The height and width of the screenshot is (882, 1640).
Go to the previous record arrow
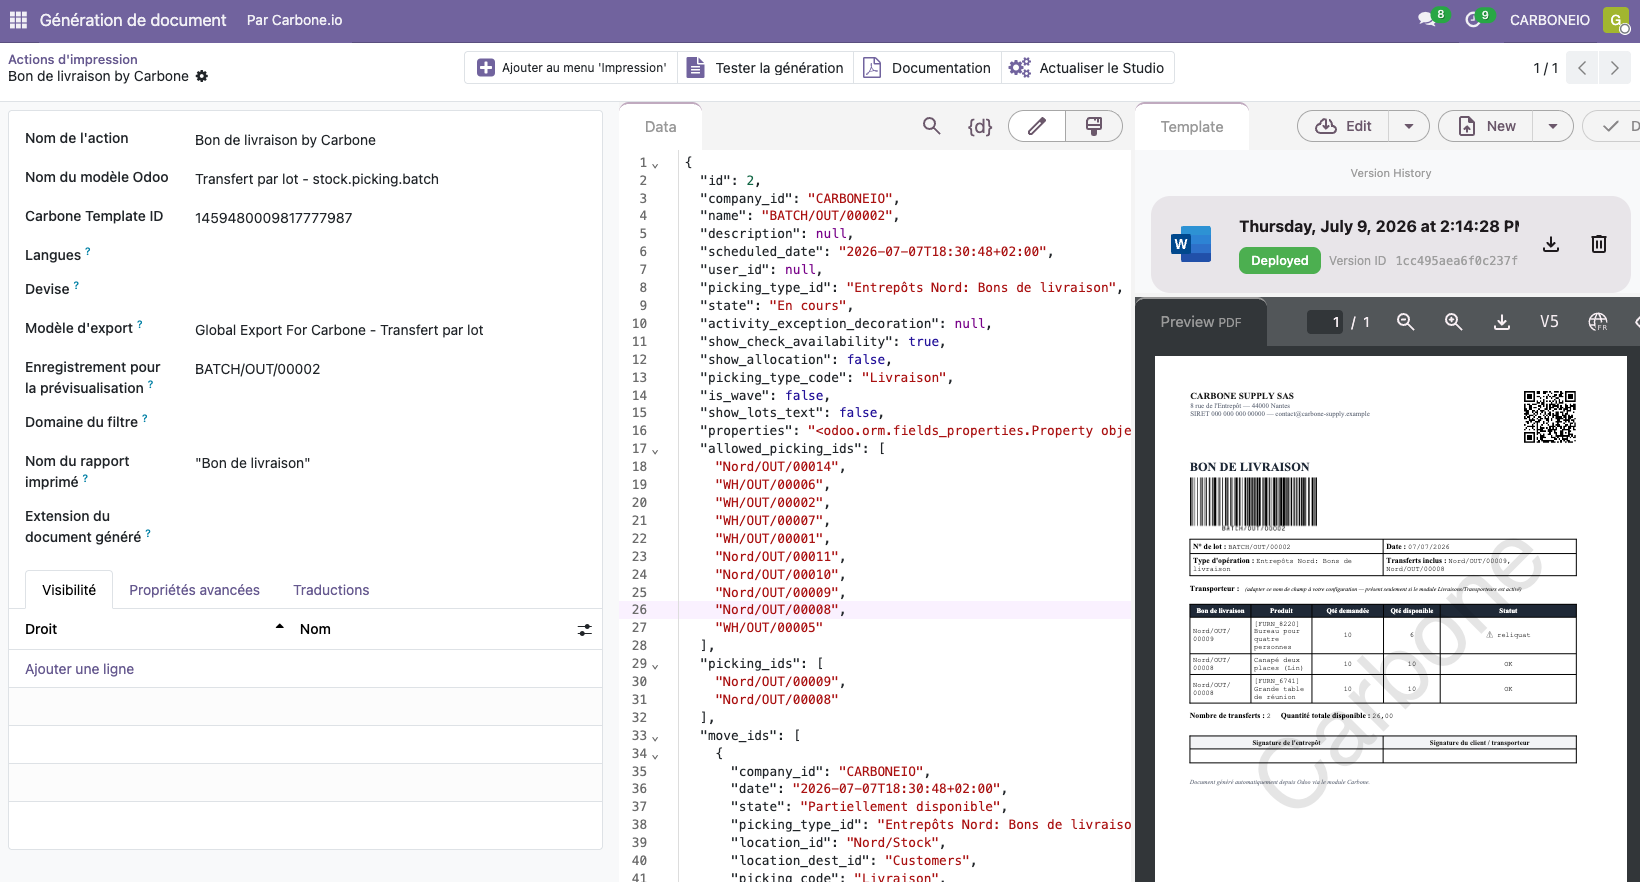[x=1582, y=68]
